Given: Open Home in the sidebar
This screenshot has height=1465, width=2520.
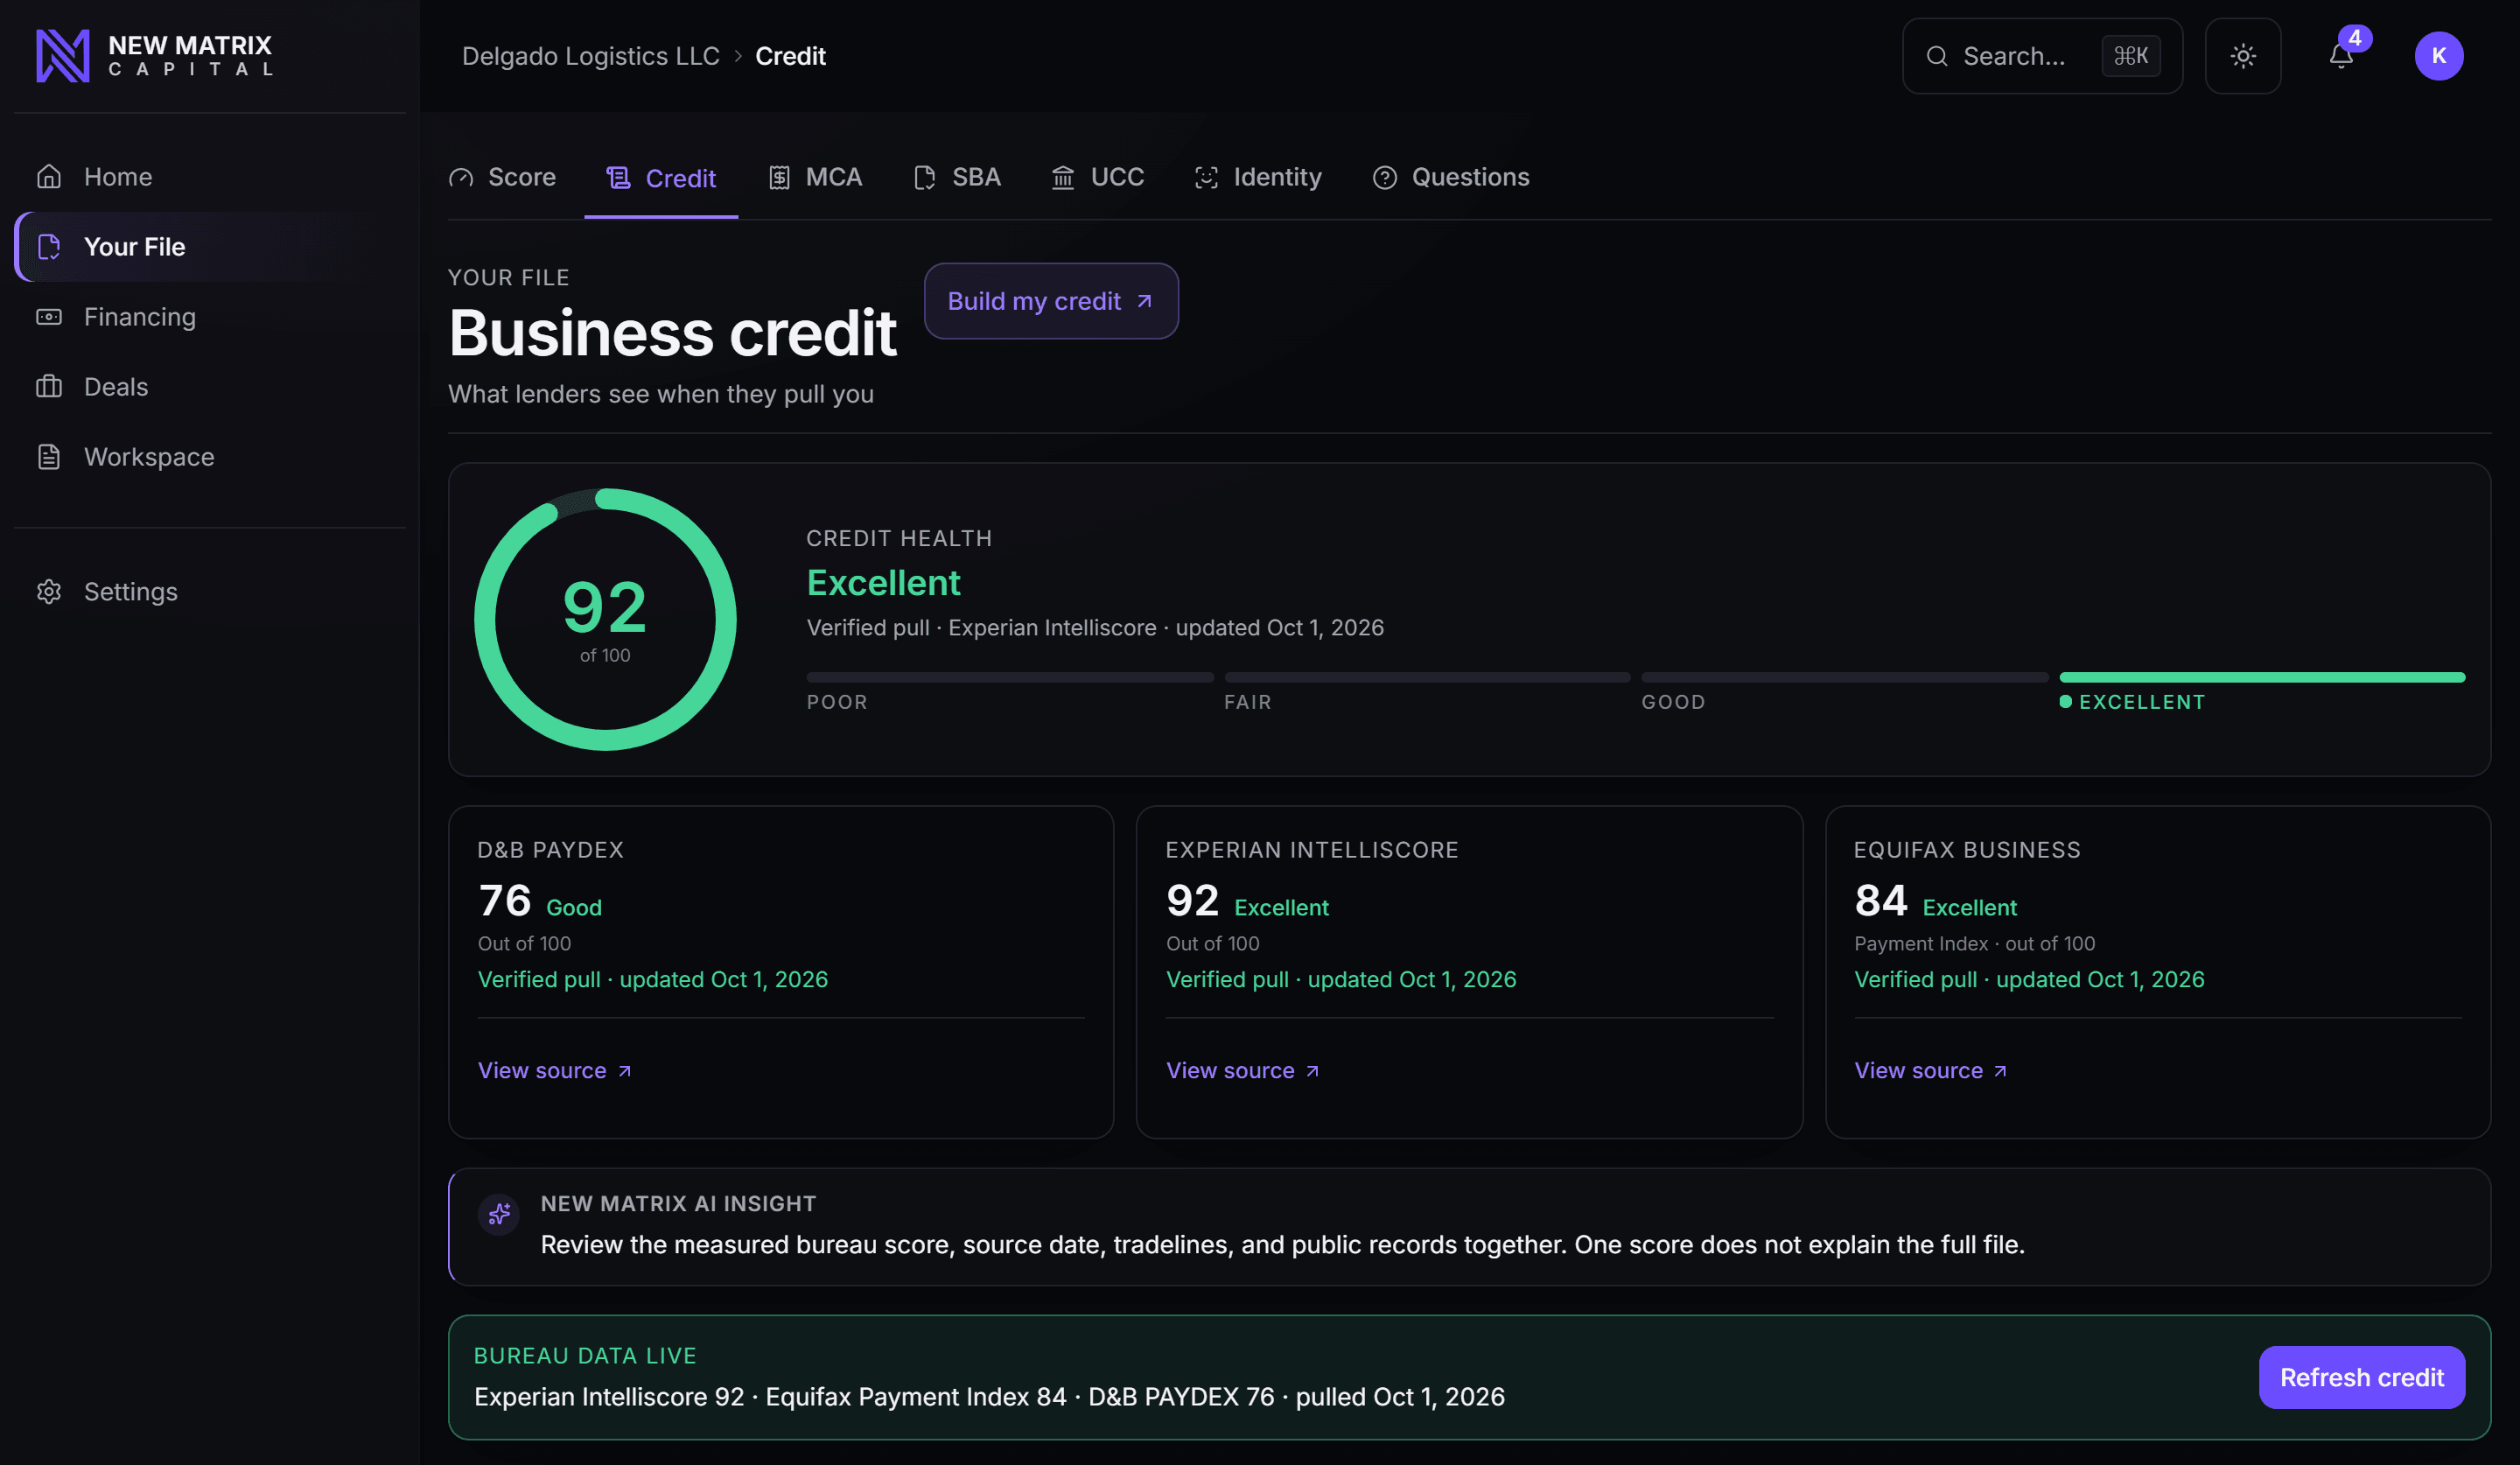Looking at the screenshot, I should tap(210, 177).
